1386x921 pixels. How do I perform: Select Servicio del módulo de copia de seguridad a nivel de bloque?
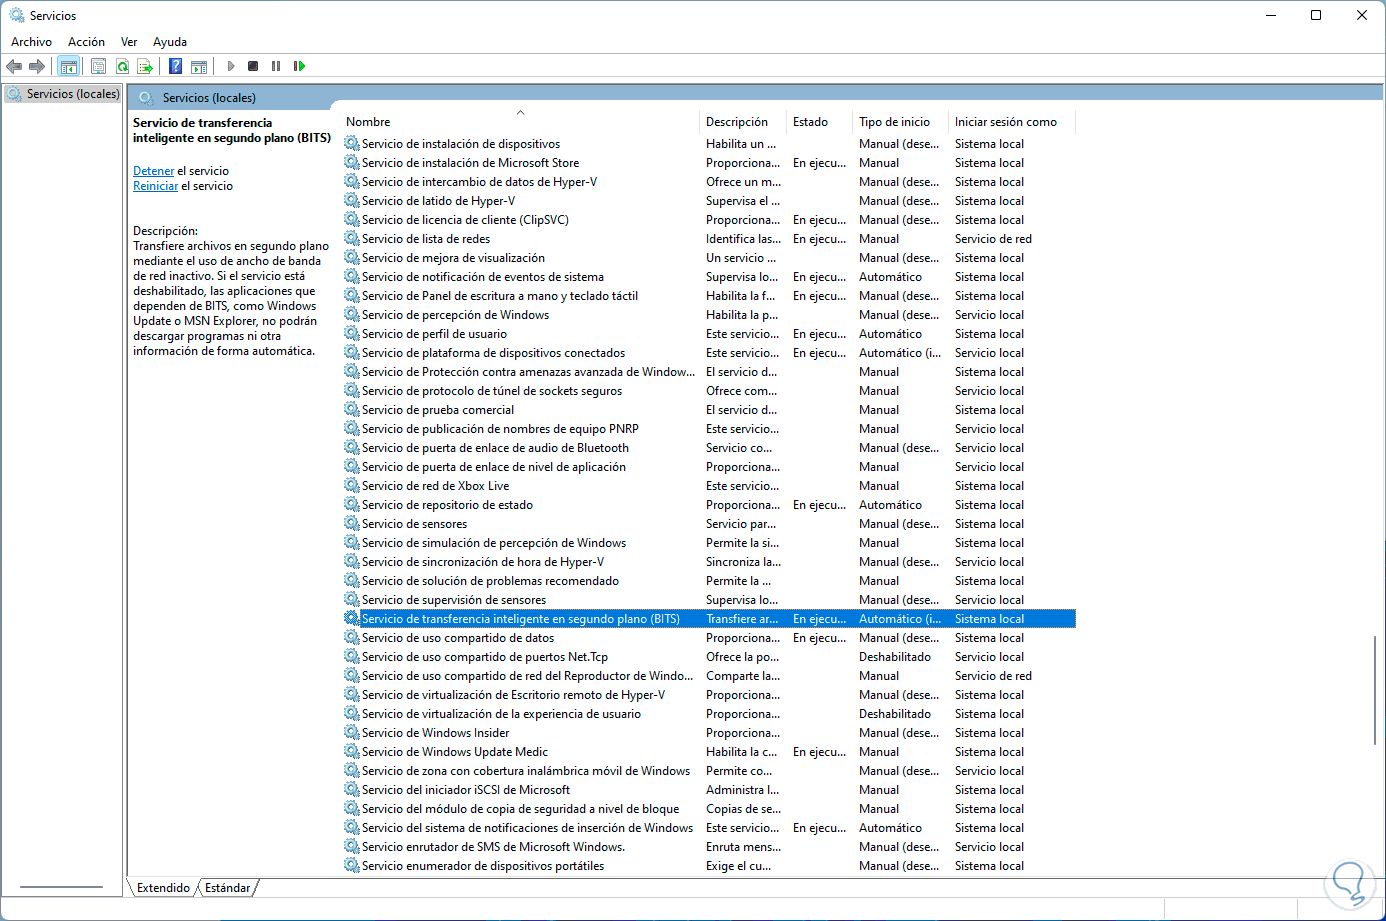709,809
